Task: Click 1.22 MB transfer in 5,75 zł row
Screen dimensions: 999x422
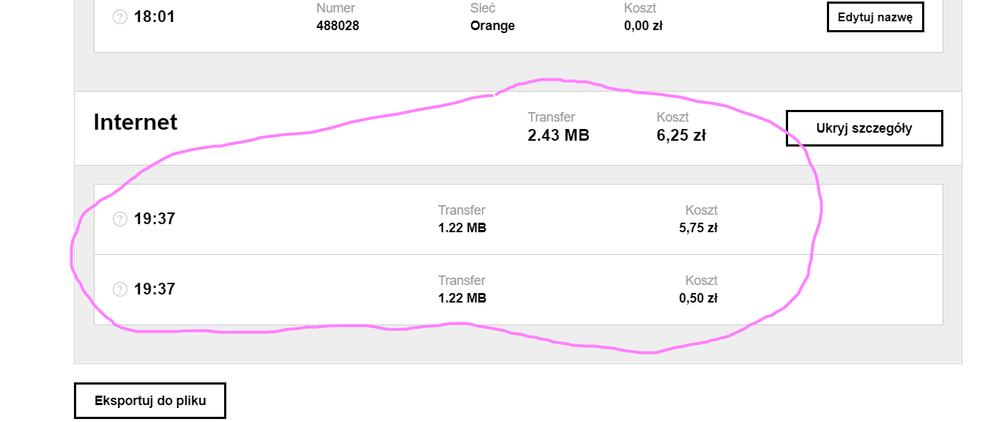Action: (x=462, y=227)
